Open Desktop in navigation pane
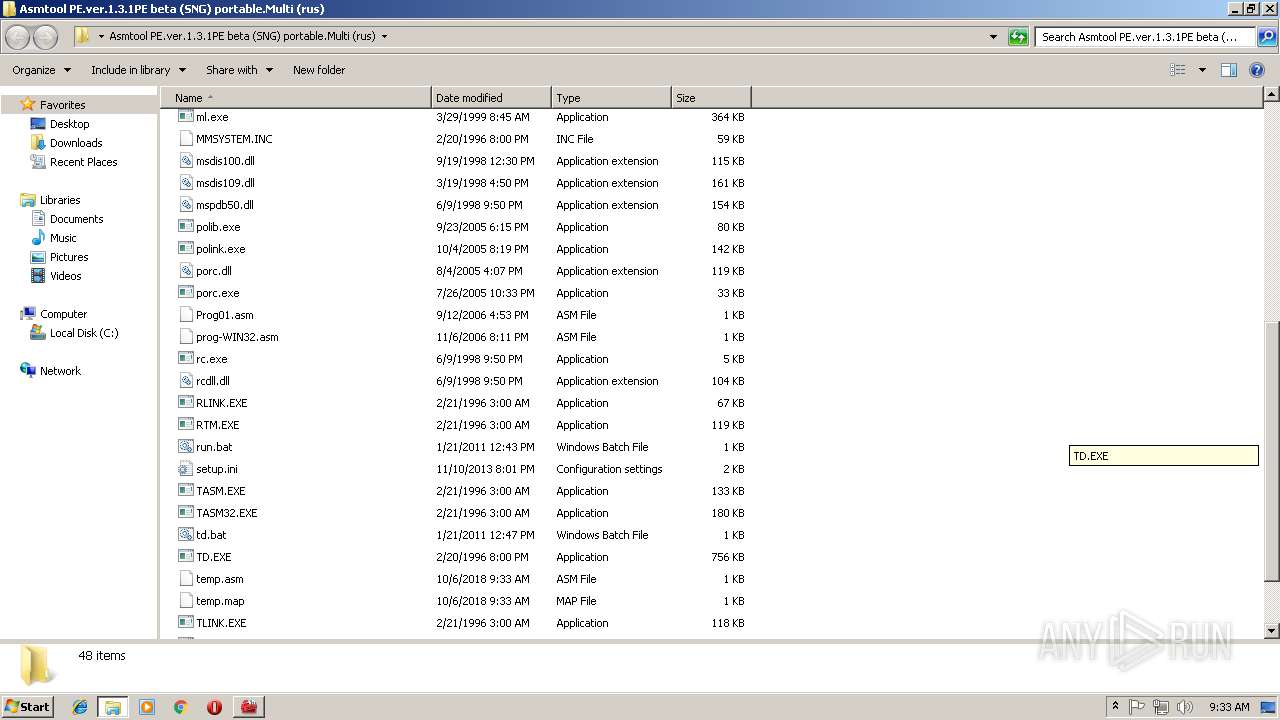The image size is (1280, 720). pos(69,124)
